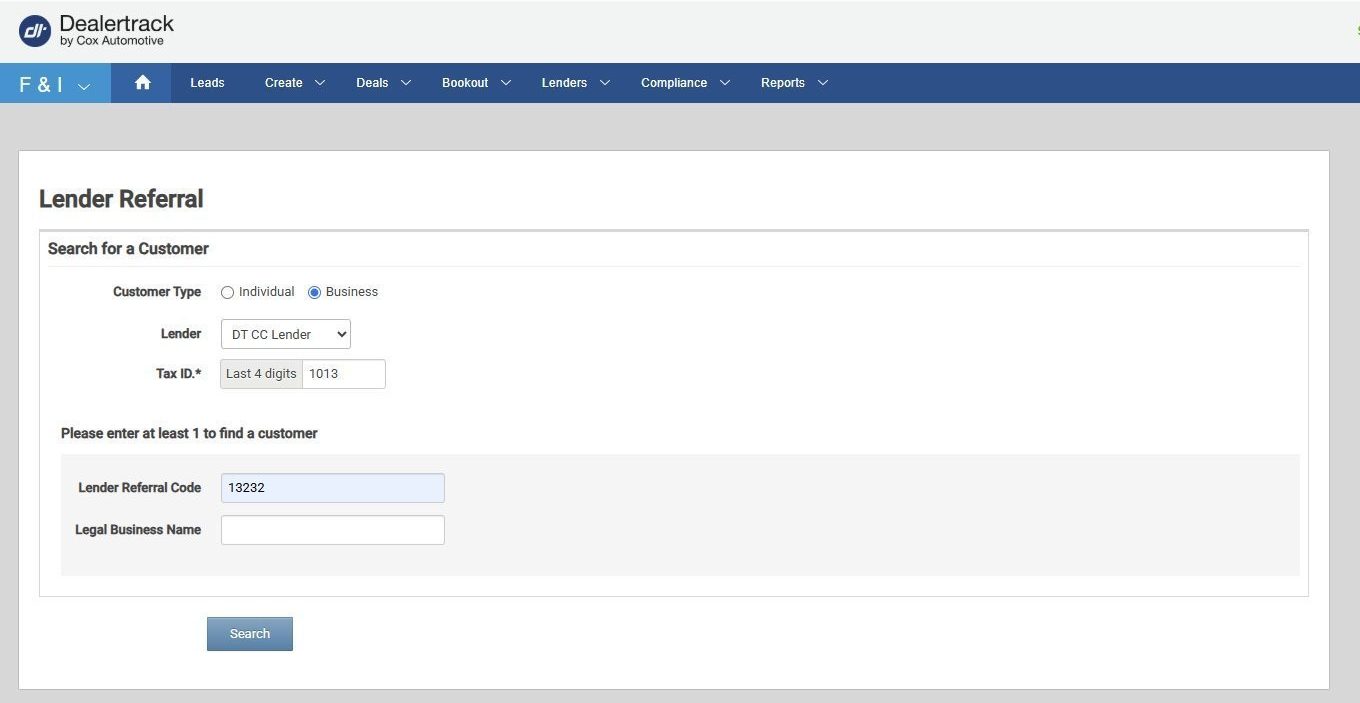The height and width of the screenshot is (703, 1360).
Task: Click the chevron arrow beside Deals
Action: pyautogui.click(x=406, y=83)
